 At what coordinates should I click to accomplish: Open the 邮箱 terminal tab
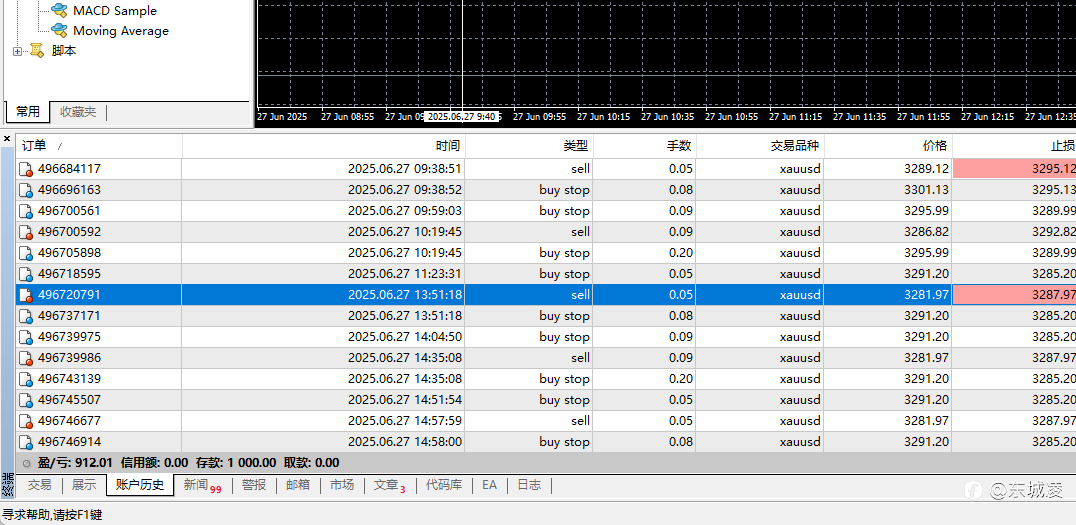click(x=298, y=485)
